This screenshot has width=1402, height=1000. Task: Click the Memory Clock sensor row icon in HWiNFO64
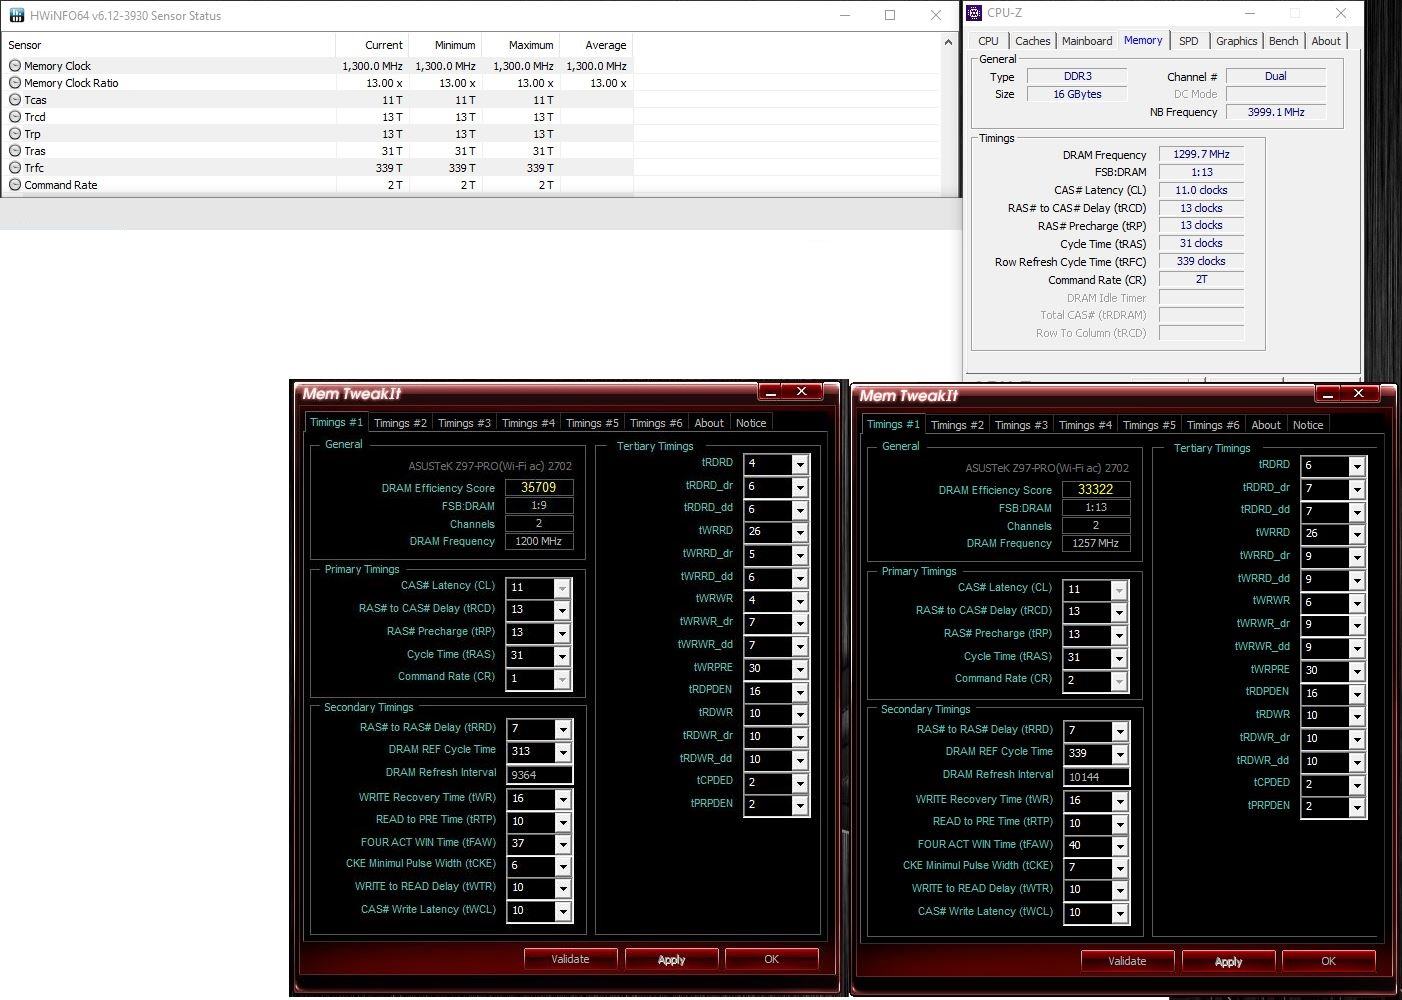click(x=15, y=66)
